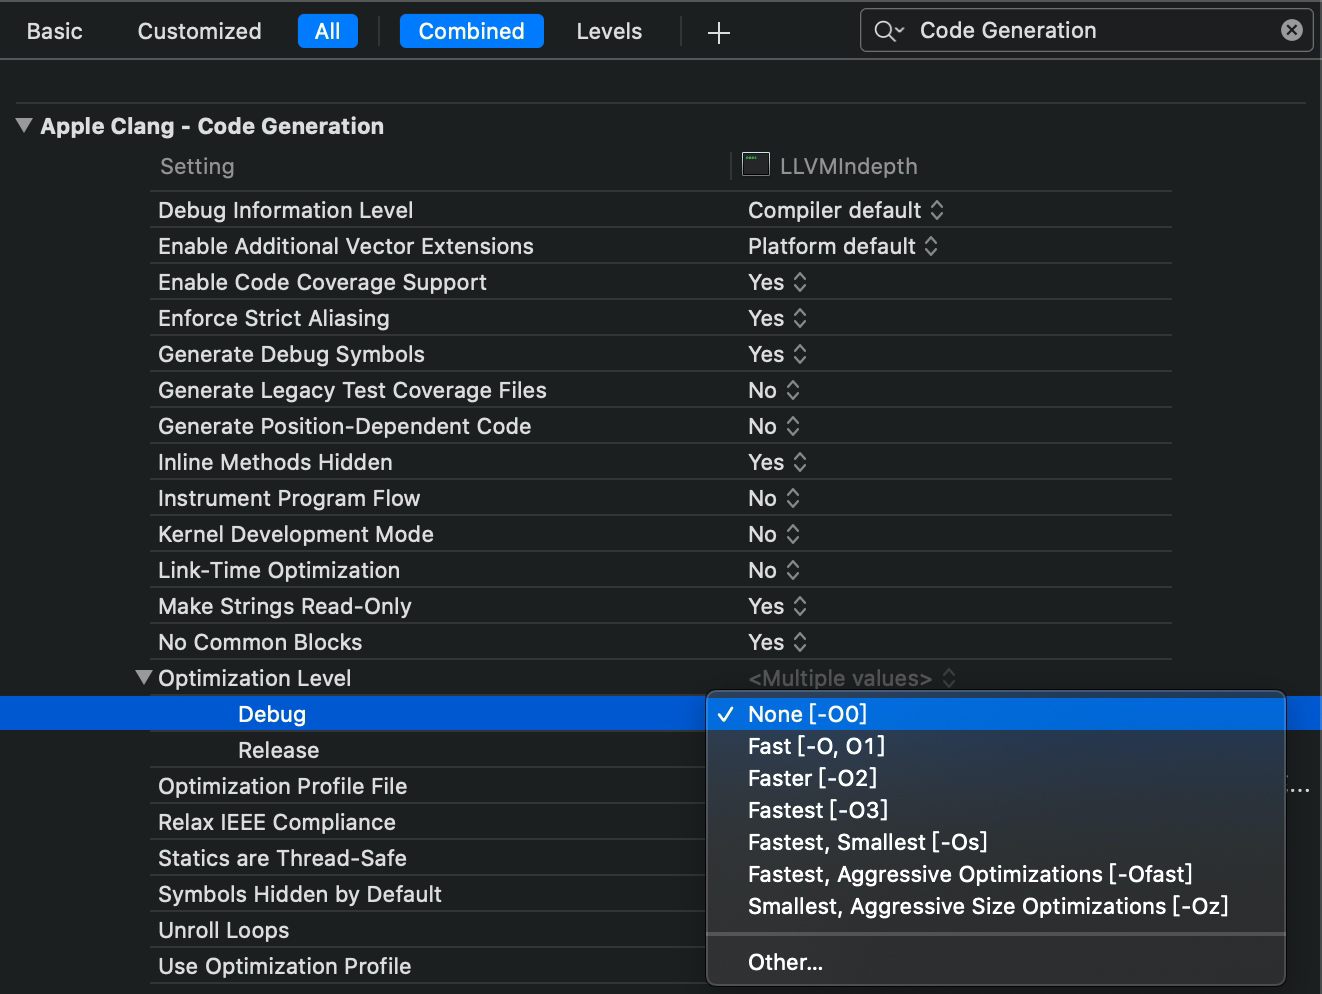The image size is (1322, 994).
Task: Change Enable Code Coverage Support value
Action: [x=777, y=282]
